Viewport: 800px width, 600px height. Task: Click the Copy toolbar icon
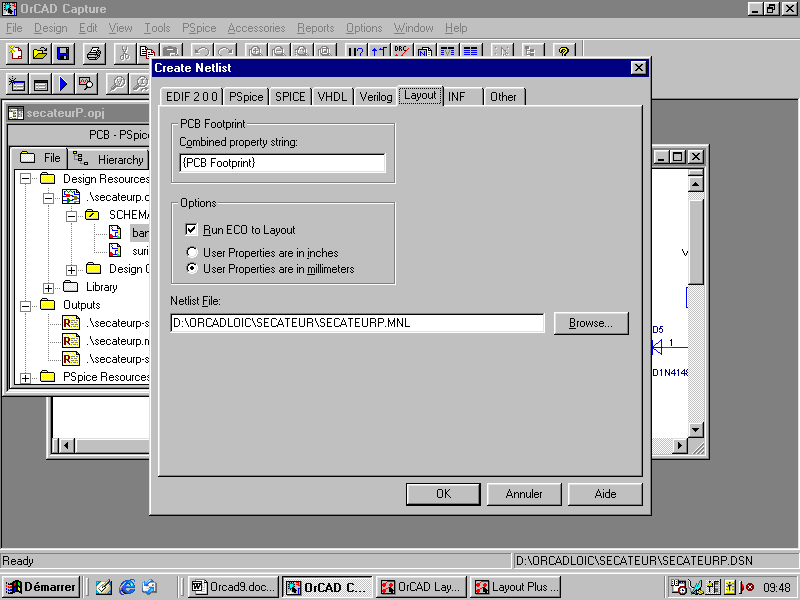pyautogui.click(x=147, y=52)
